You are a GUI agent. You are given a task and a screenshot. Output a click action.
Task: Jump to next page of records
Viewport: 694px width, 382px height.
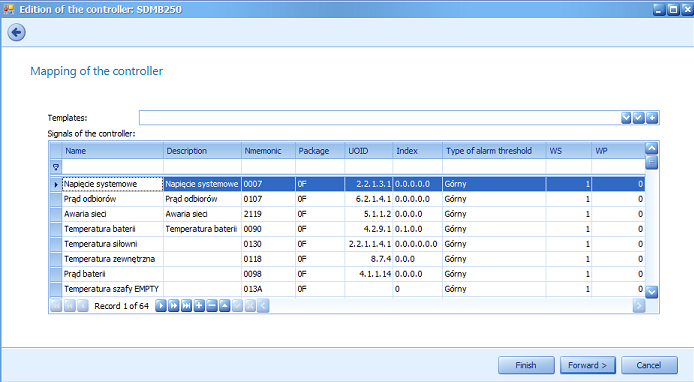click(x=174, y=306)
